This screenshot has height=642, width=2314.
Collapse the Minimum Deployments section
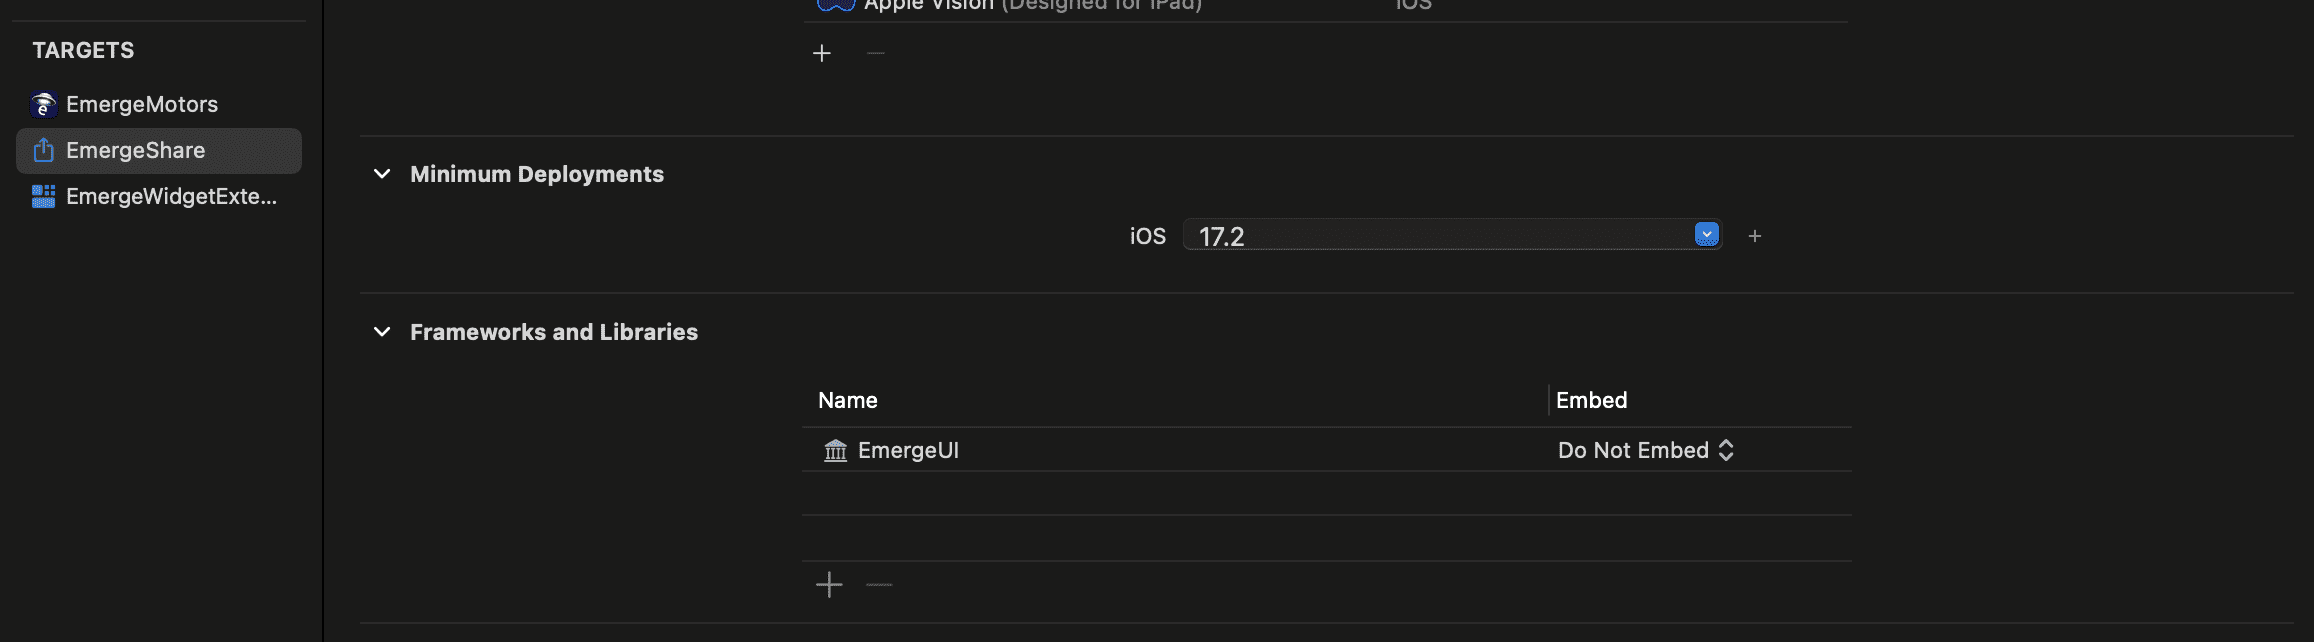[x=382, y=174]
